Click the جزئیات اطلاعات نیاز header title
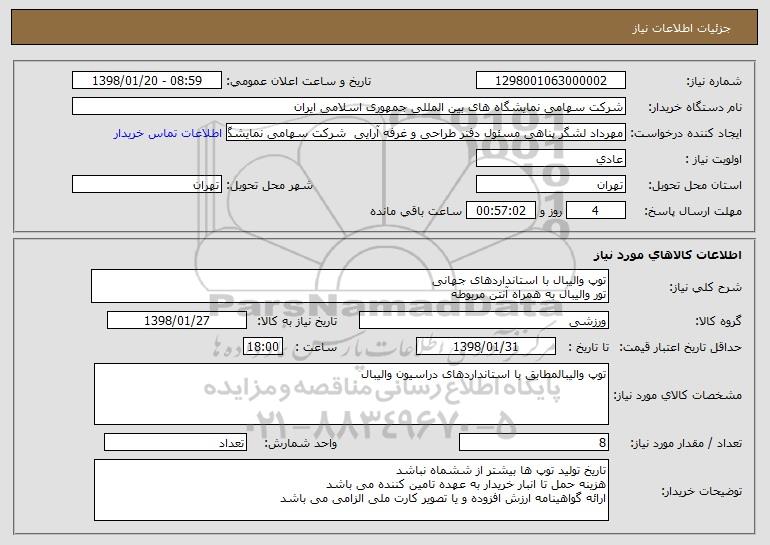 (682, 28)
